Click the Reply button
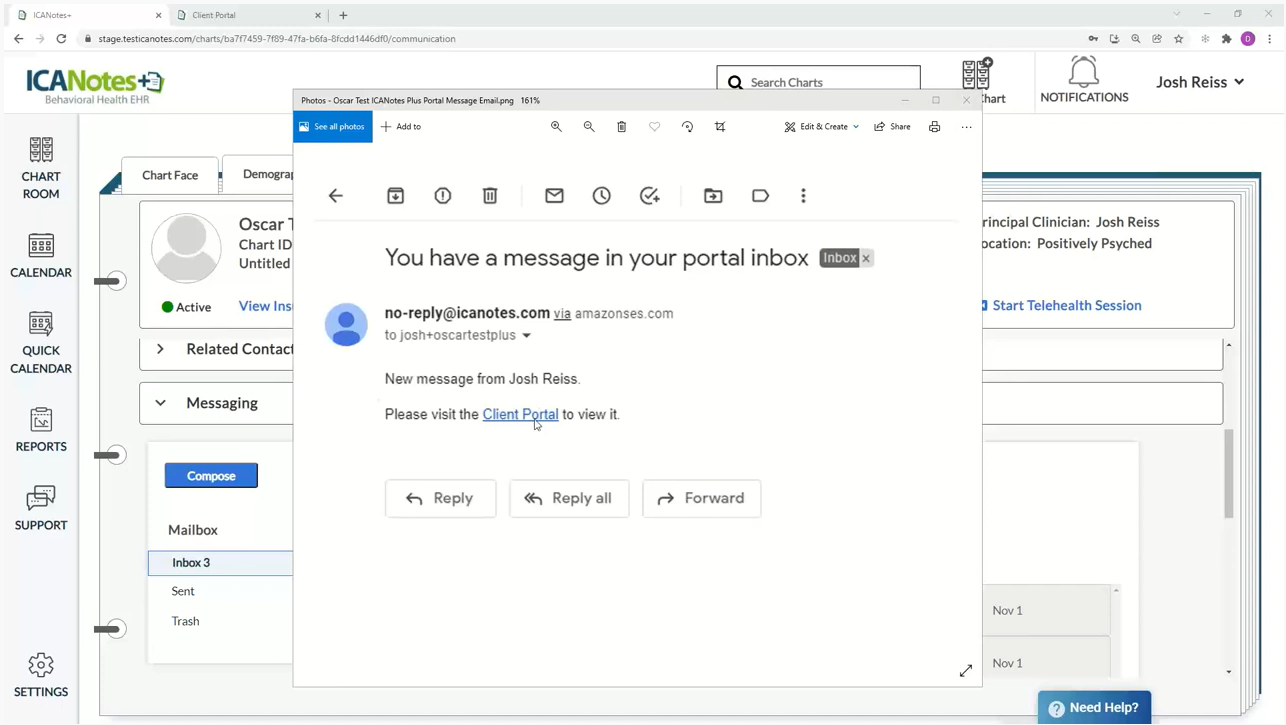Screen dimensions: 1286x725 pos(440,498)
